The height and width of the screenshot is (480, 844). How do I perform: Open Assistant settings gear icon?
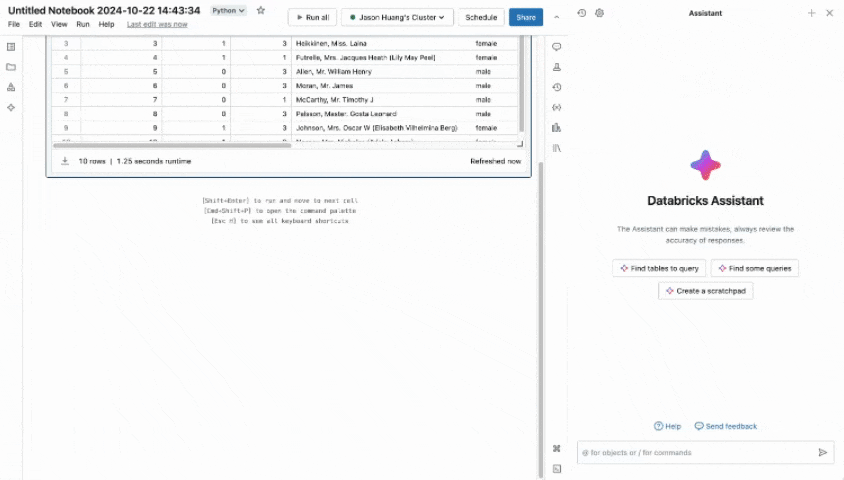[600, 13]
